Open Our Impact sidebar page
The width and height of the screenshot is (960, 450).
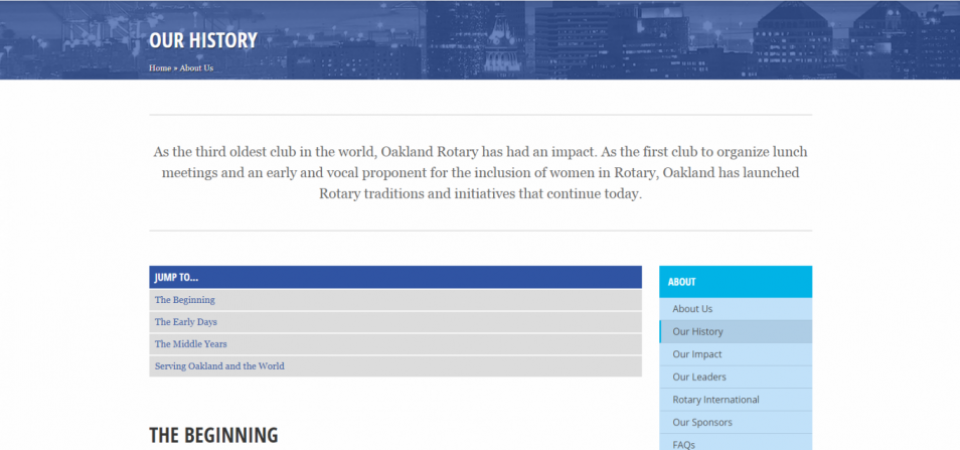tap(735, 354)
